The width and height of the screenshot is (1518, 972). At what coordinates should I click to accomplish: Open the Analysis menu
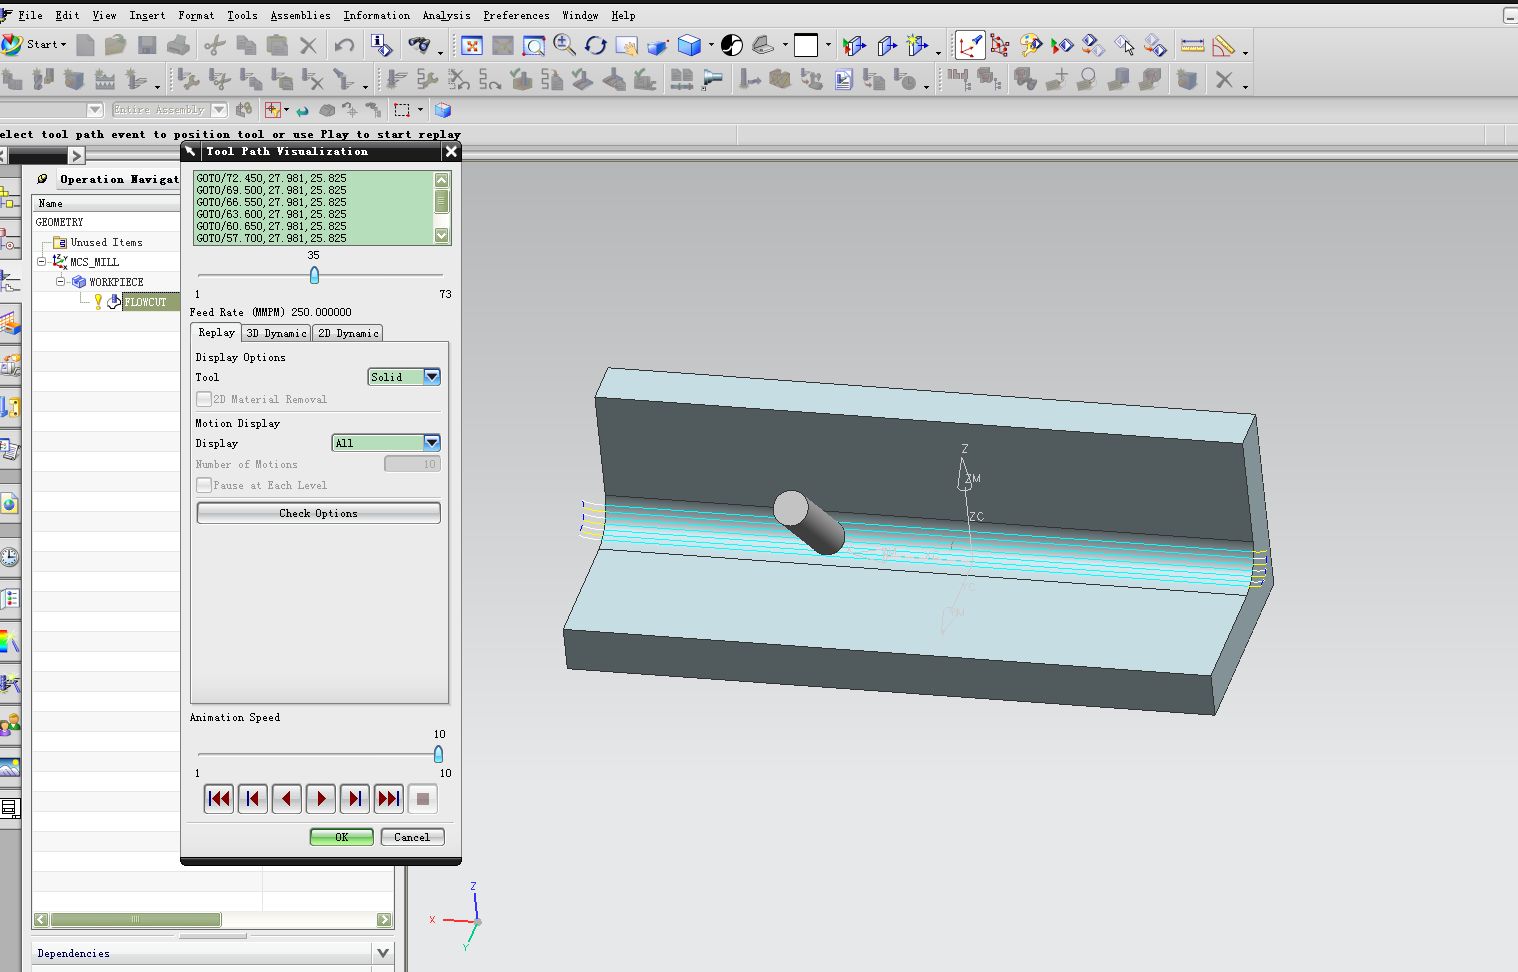tap(446, 15)
